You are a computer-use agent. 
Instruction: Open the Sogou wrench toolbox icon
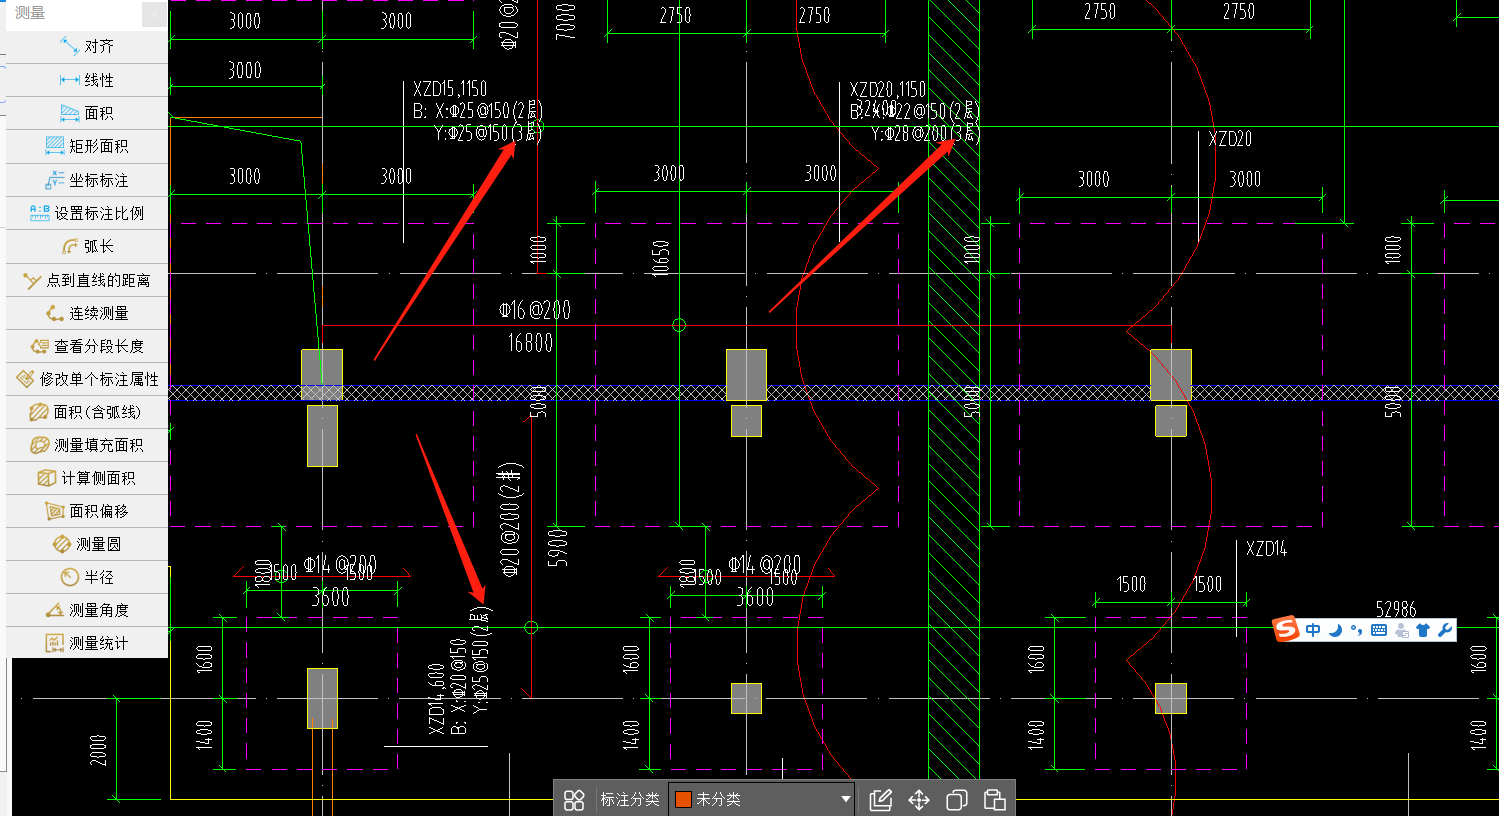pyautogui.click(x=1444, y=630)
